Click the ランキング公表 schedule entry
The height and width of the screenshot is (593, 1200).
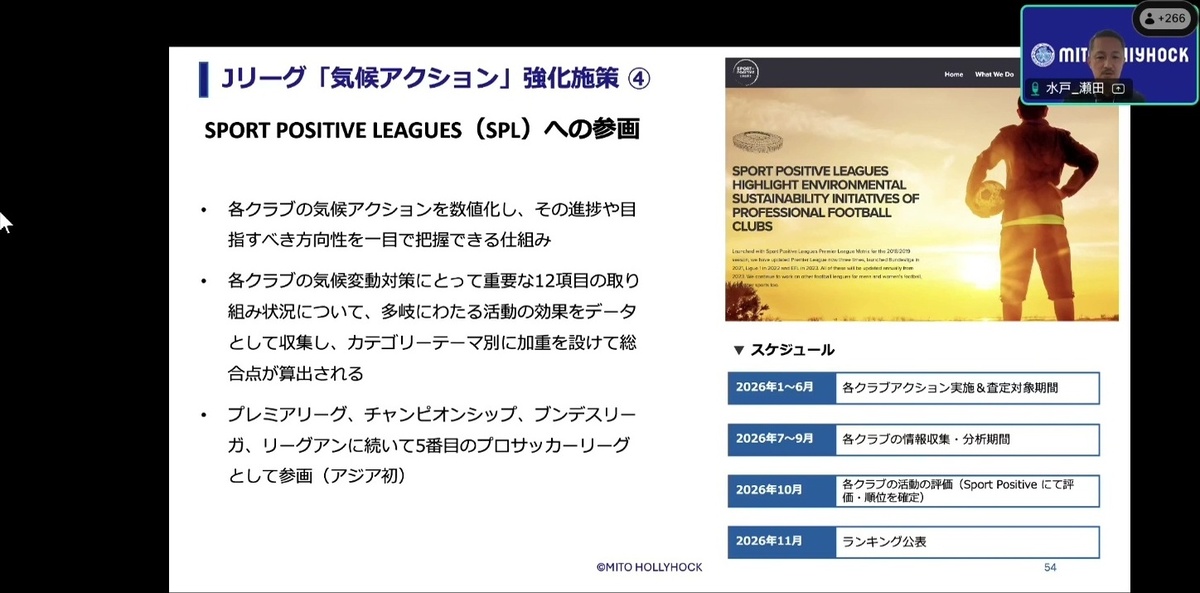967,542
